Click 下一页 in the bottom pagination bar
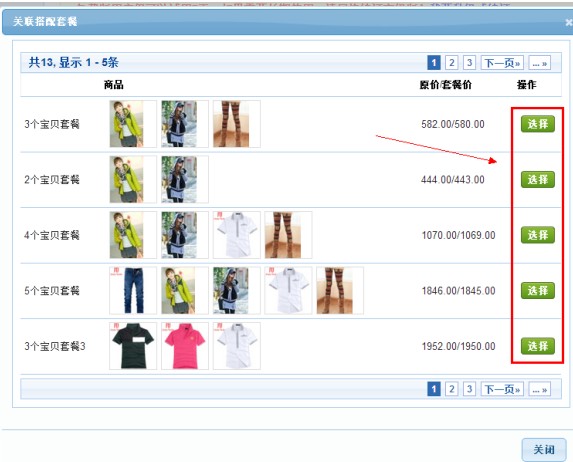The width and height of the screenshot is (573, 462). click(502, 389)
